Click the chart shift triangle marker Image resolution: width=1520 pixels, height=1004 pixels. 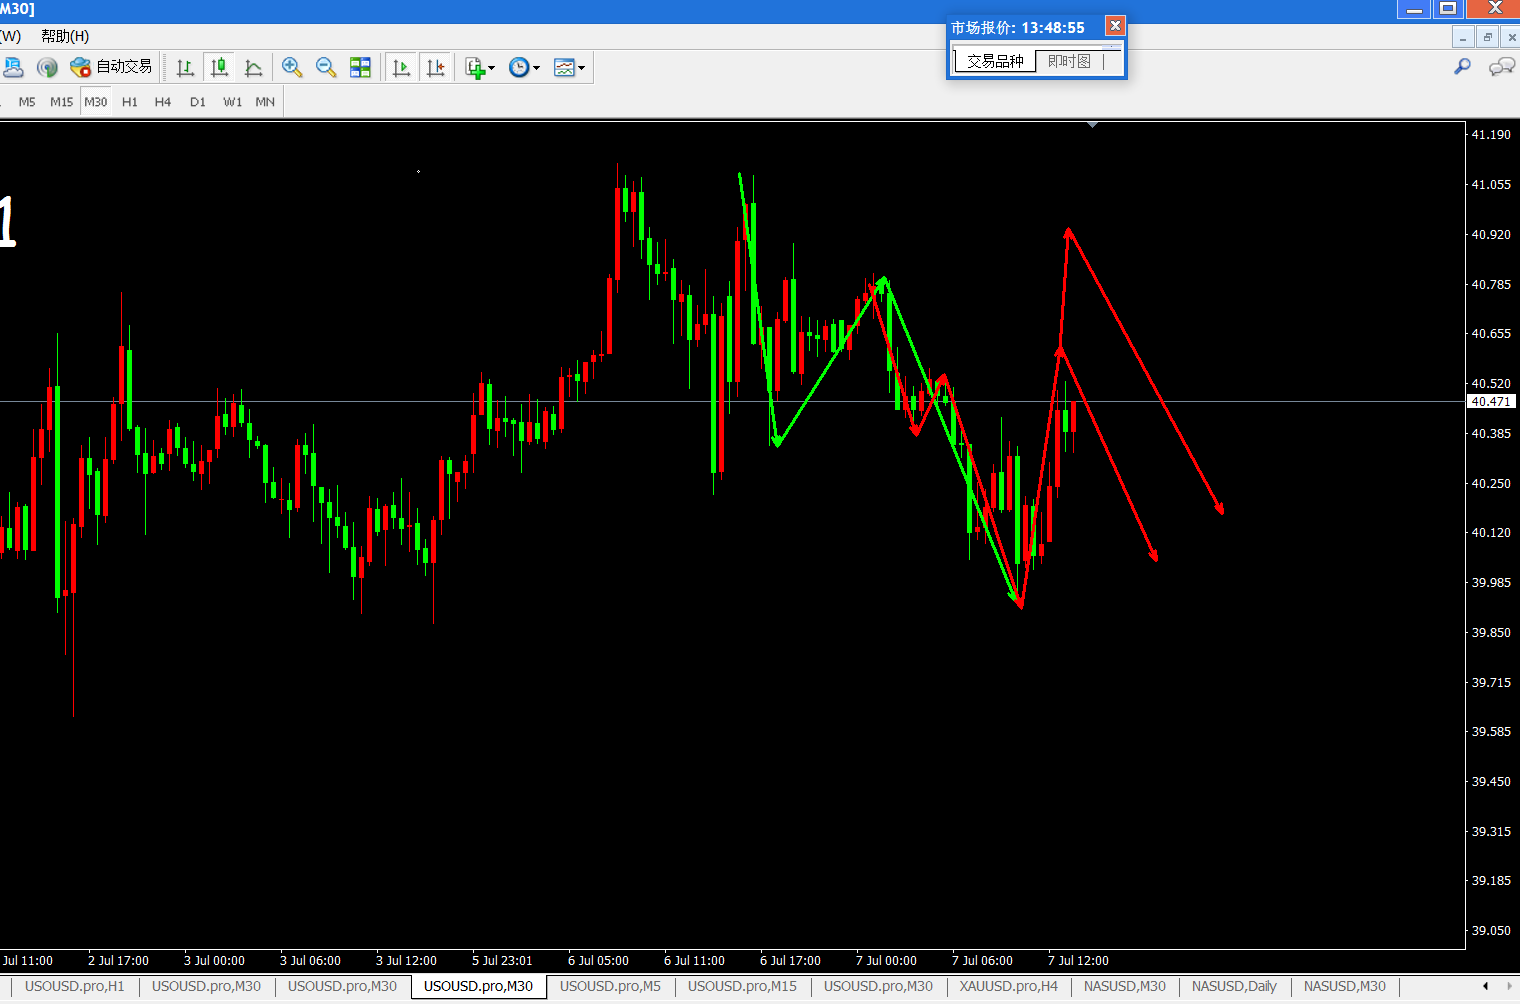[1093, 125]
